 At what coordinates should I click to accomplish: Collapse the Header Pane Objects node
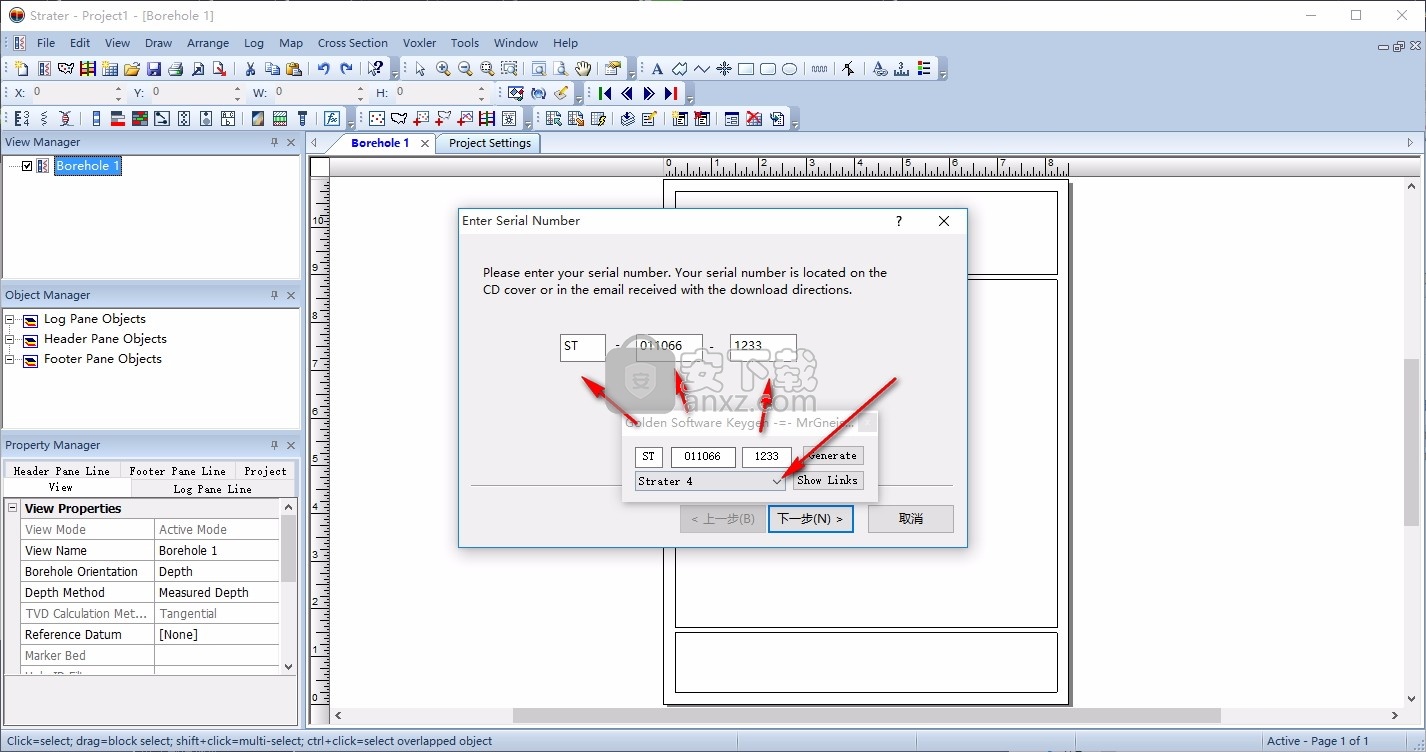point(10,340)
